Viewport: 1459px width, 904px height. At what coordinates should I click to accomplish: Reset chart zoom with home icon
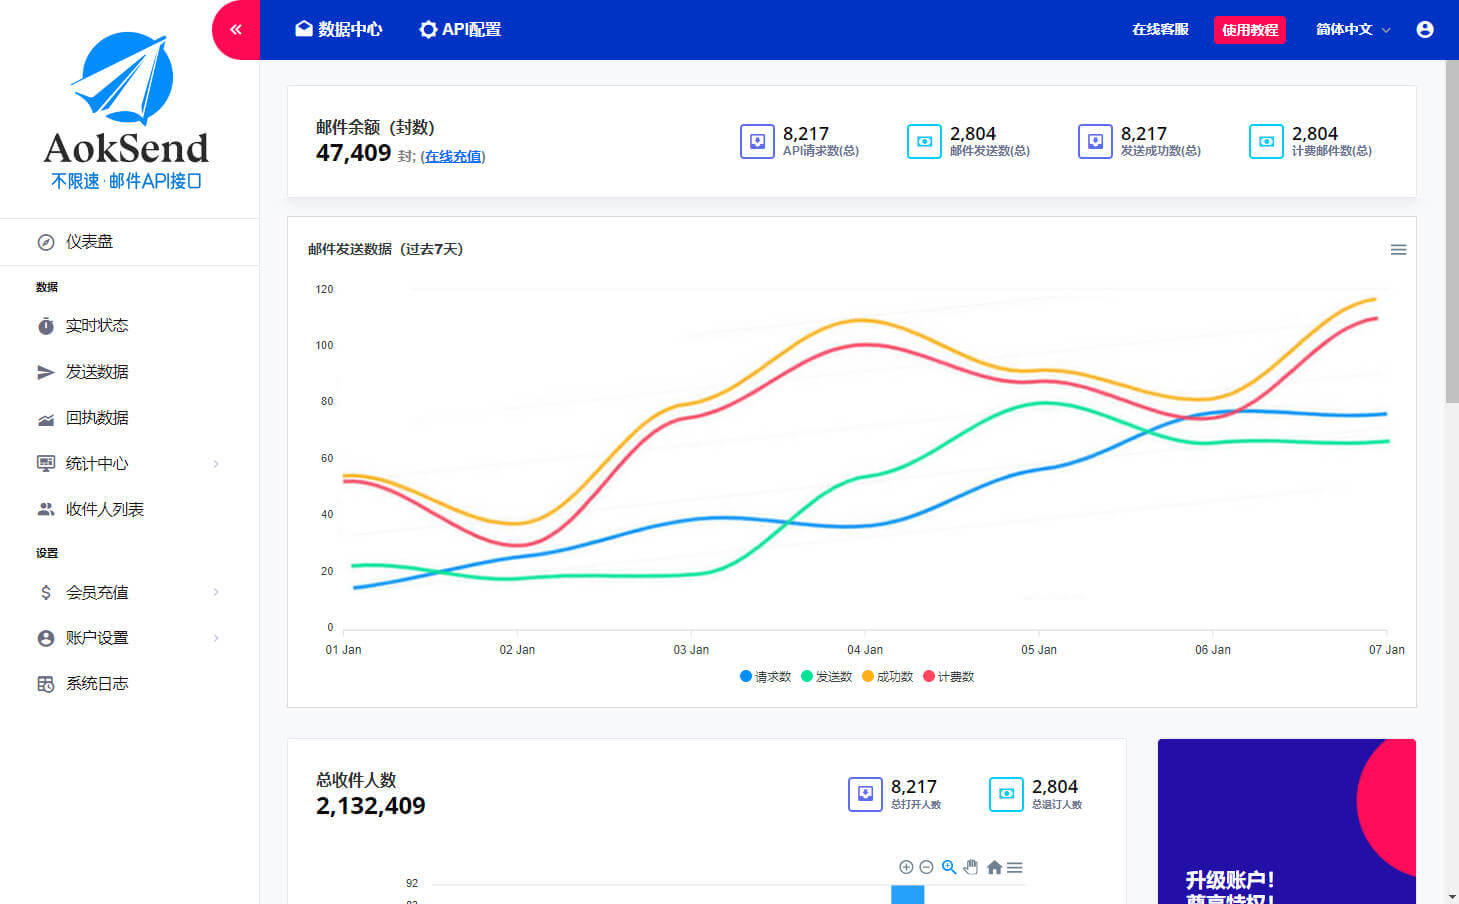point(994,867)
